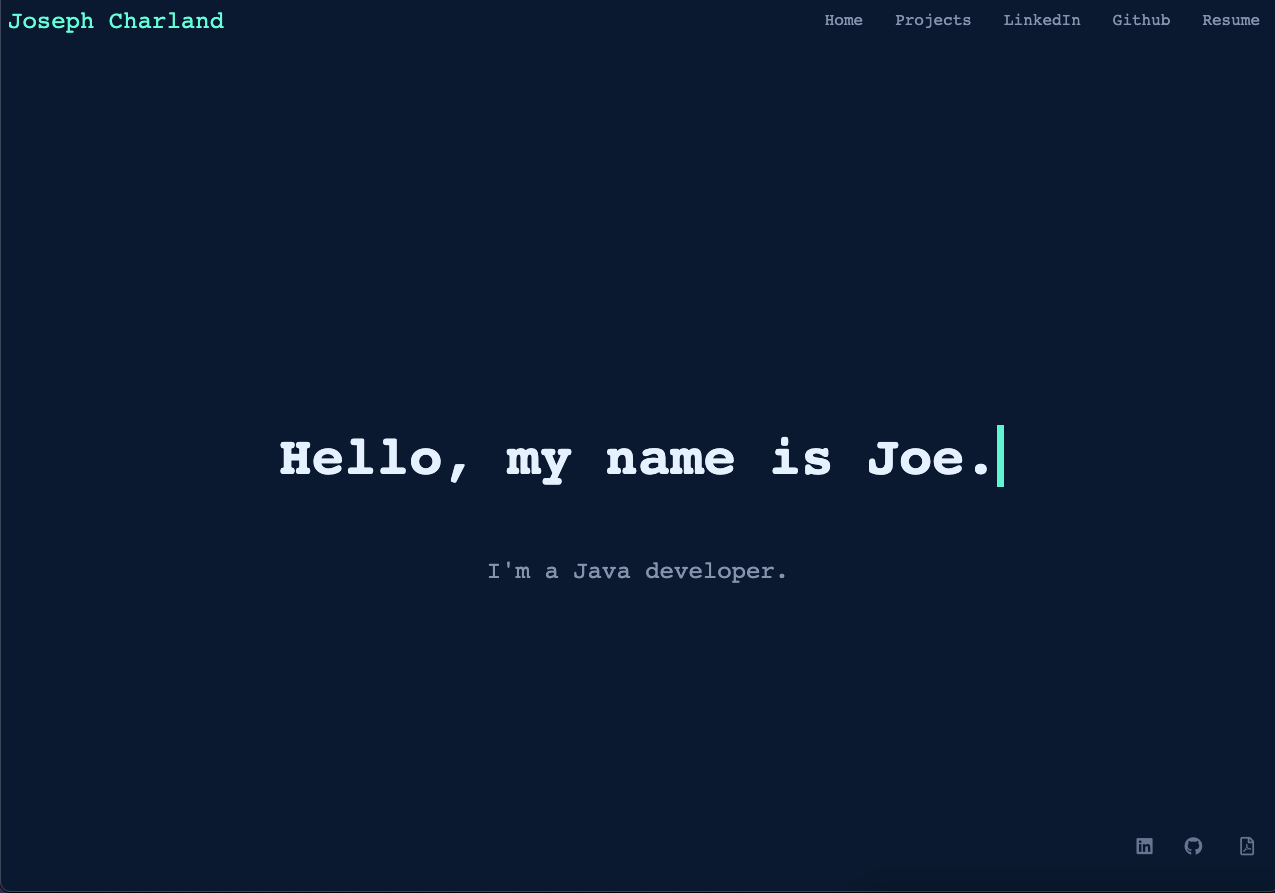Open the Resume nav link
This screenshot has height=893, width=1275.
pos(1231,20)
